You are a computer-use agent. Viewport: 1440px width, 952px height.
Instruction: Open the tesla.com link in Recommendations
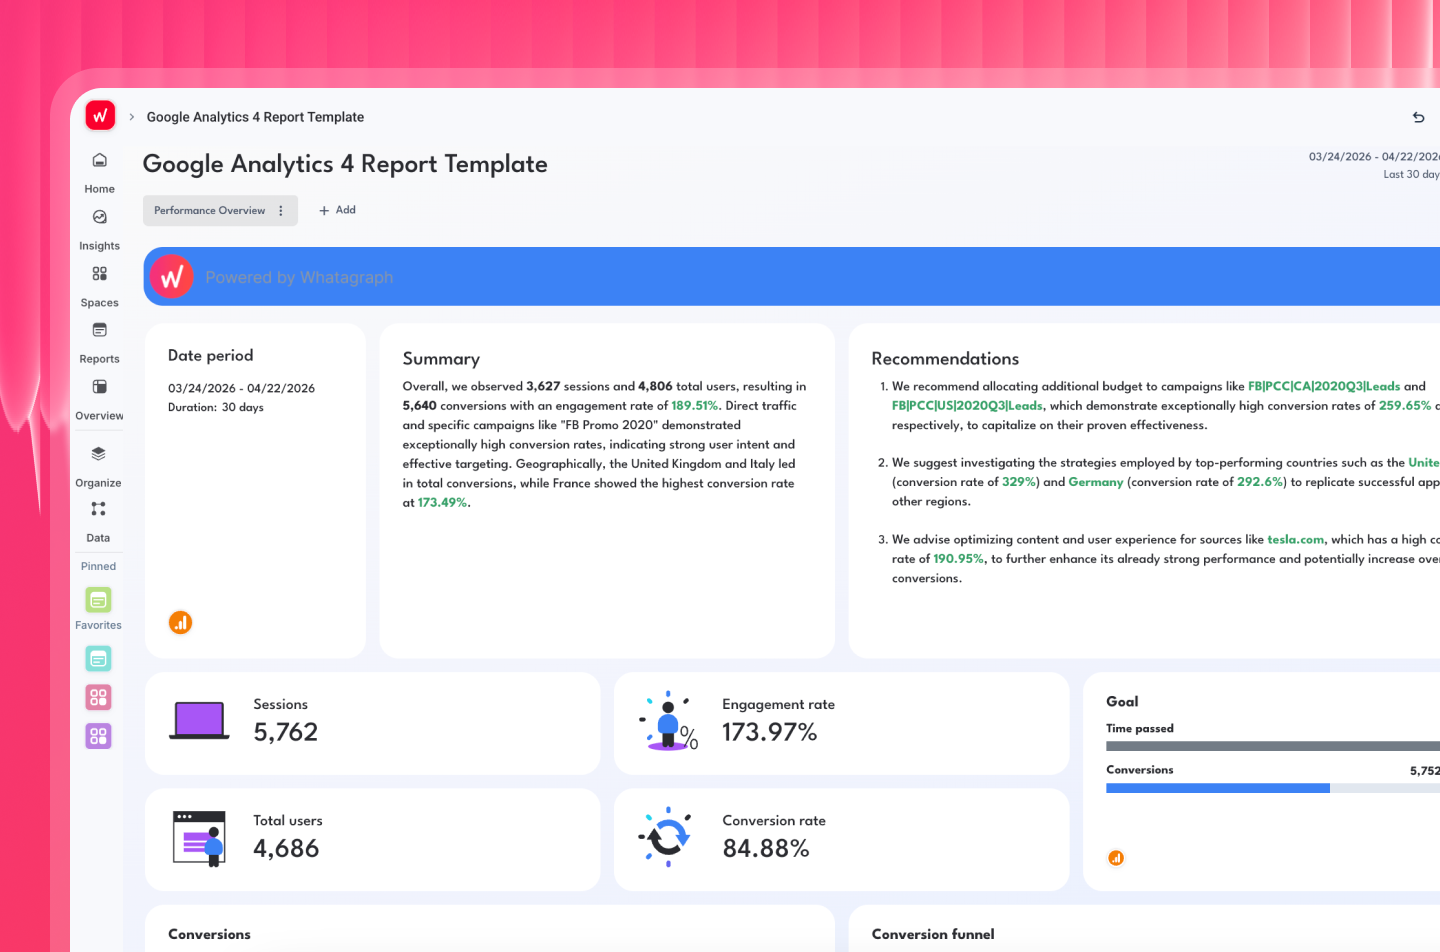tap(1296, 539)
